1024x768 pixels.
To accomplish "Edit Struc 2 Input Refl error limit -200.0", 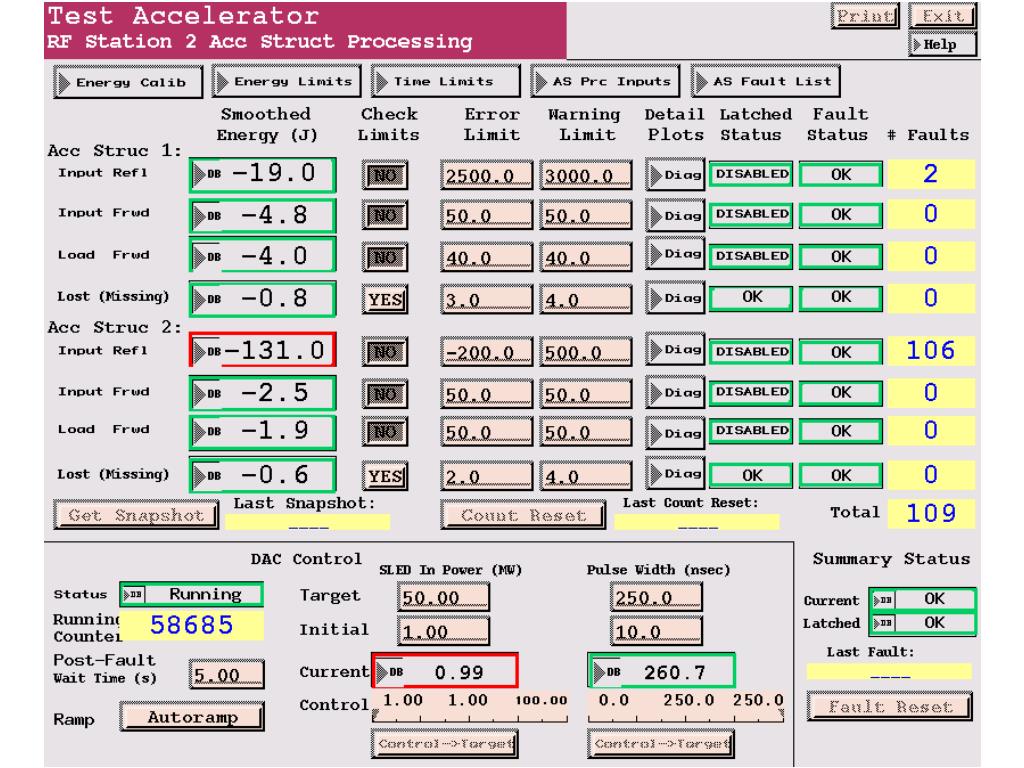I will point(486,352).
